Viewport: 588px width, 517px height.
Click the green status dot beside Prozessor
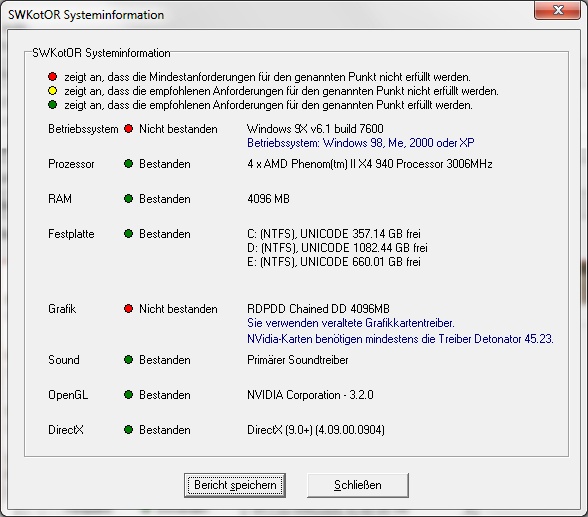[x=129, y=164]
